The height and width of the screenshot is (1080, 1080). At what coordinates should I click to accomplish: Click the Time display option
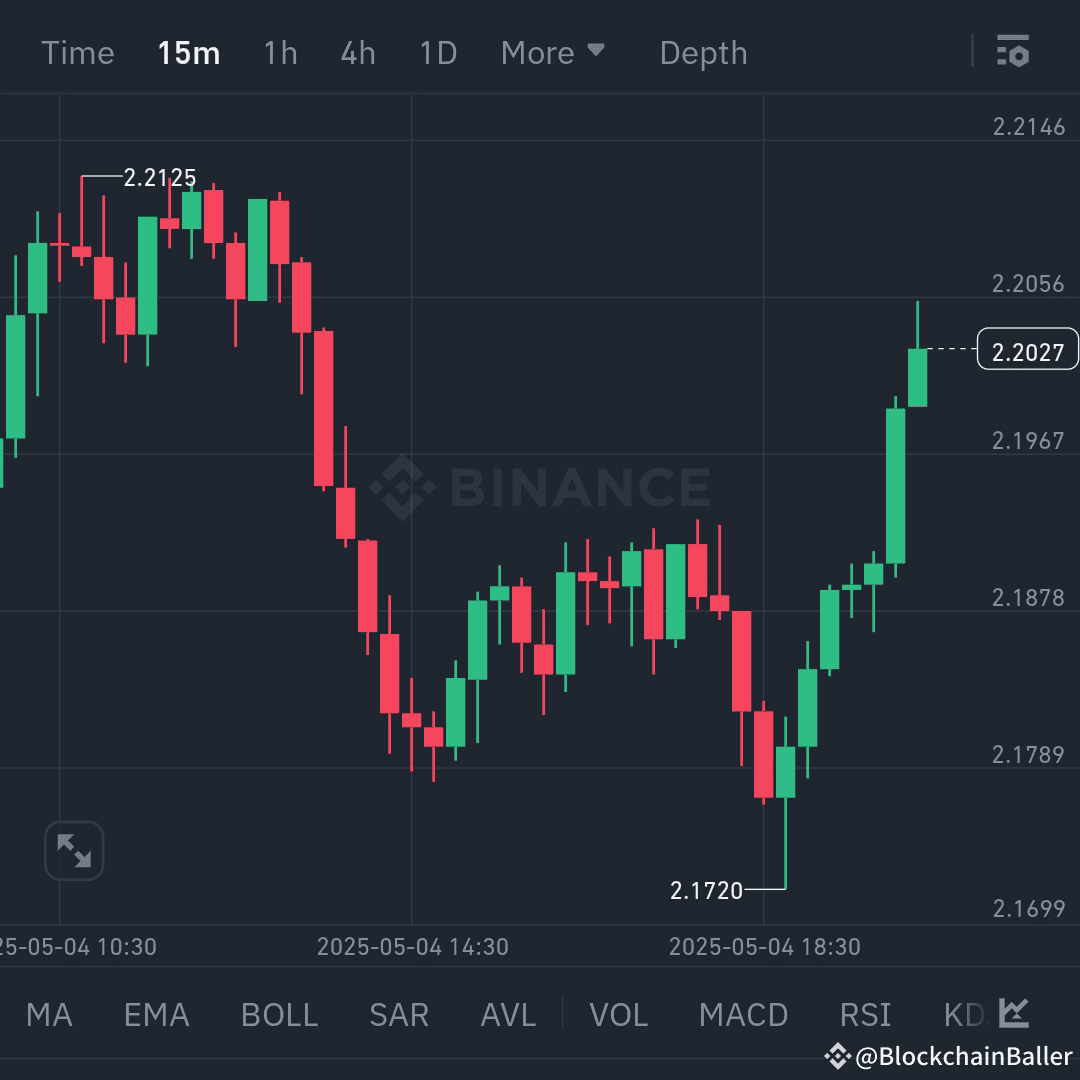[78, 53]
